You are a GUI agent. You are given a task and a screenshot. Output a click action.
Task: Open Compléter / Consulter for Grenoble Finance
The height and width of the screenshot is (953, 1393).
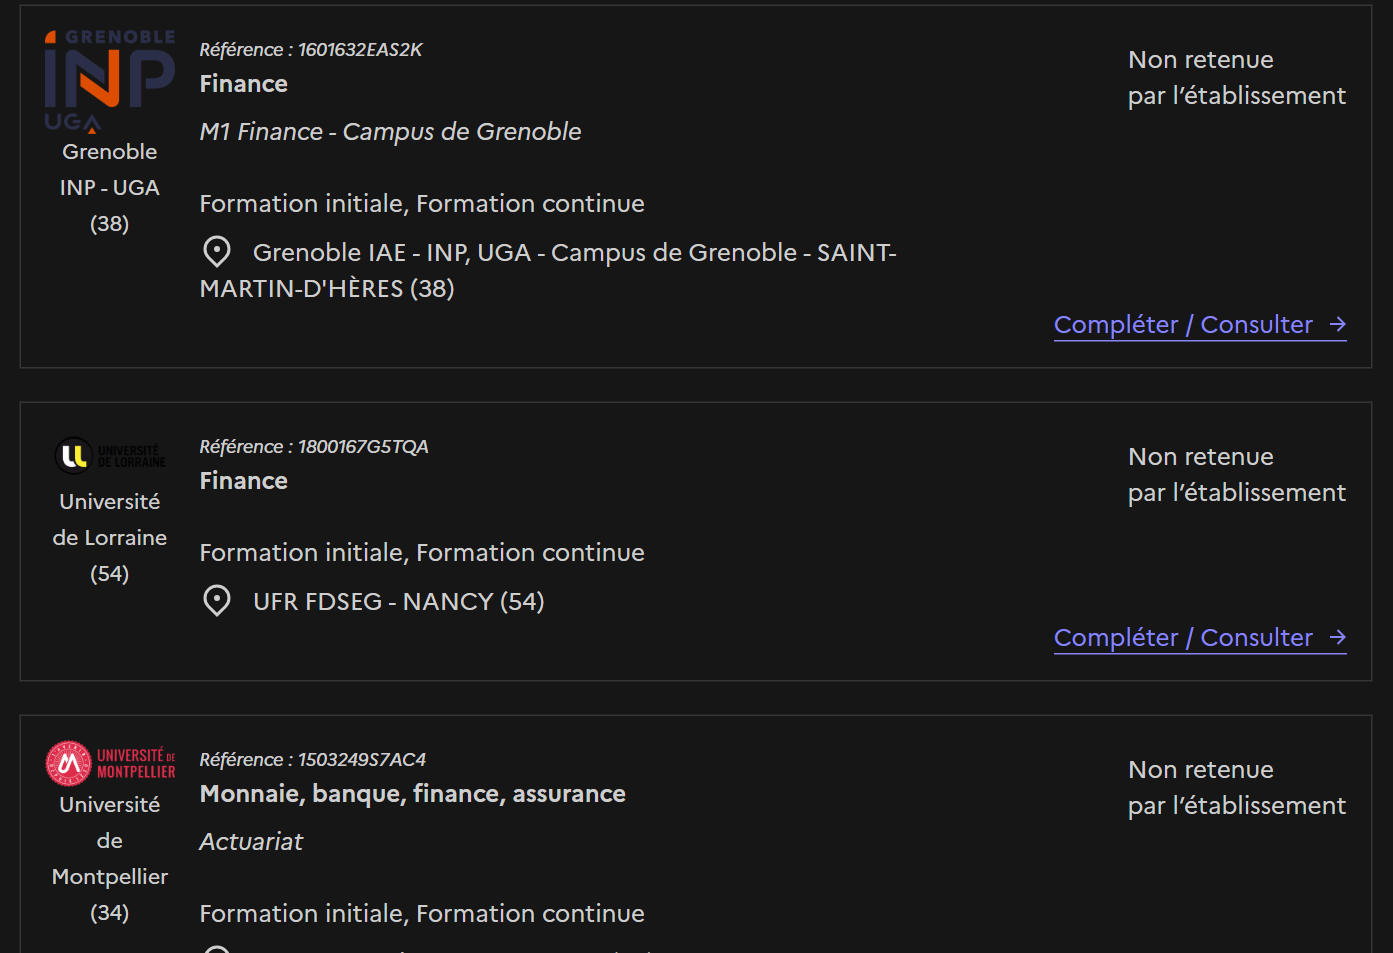[1200, 325]
